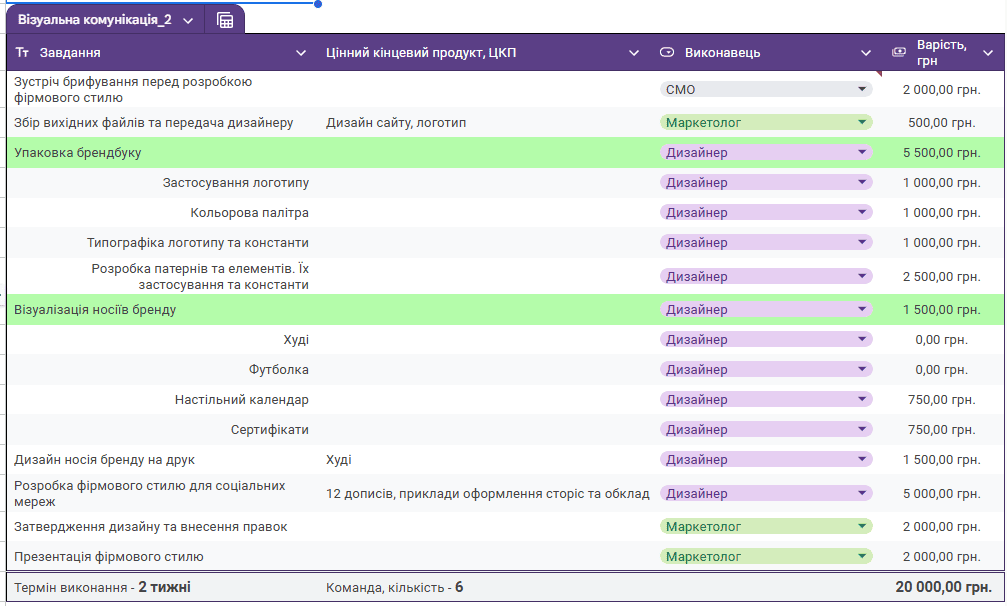Select Розробка фірмового стилю для соціальних мереж

[163, 493]
